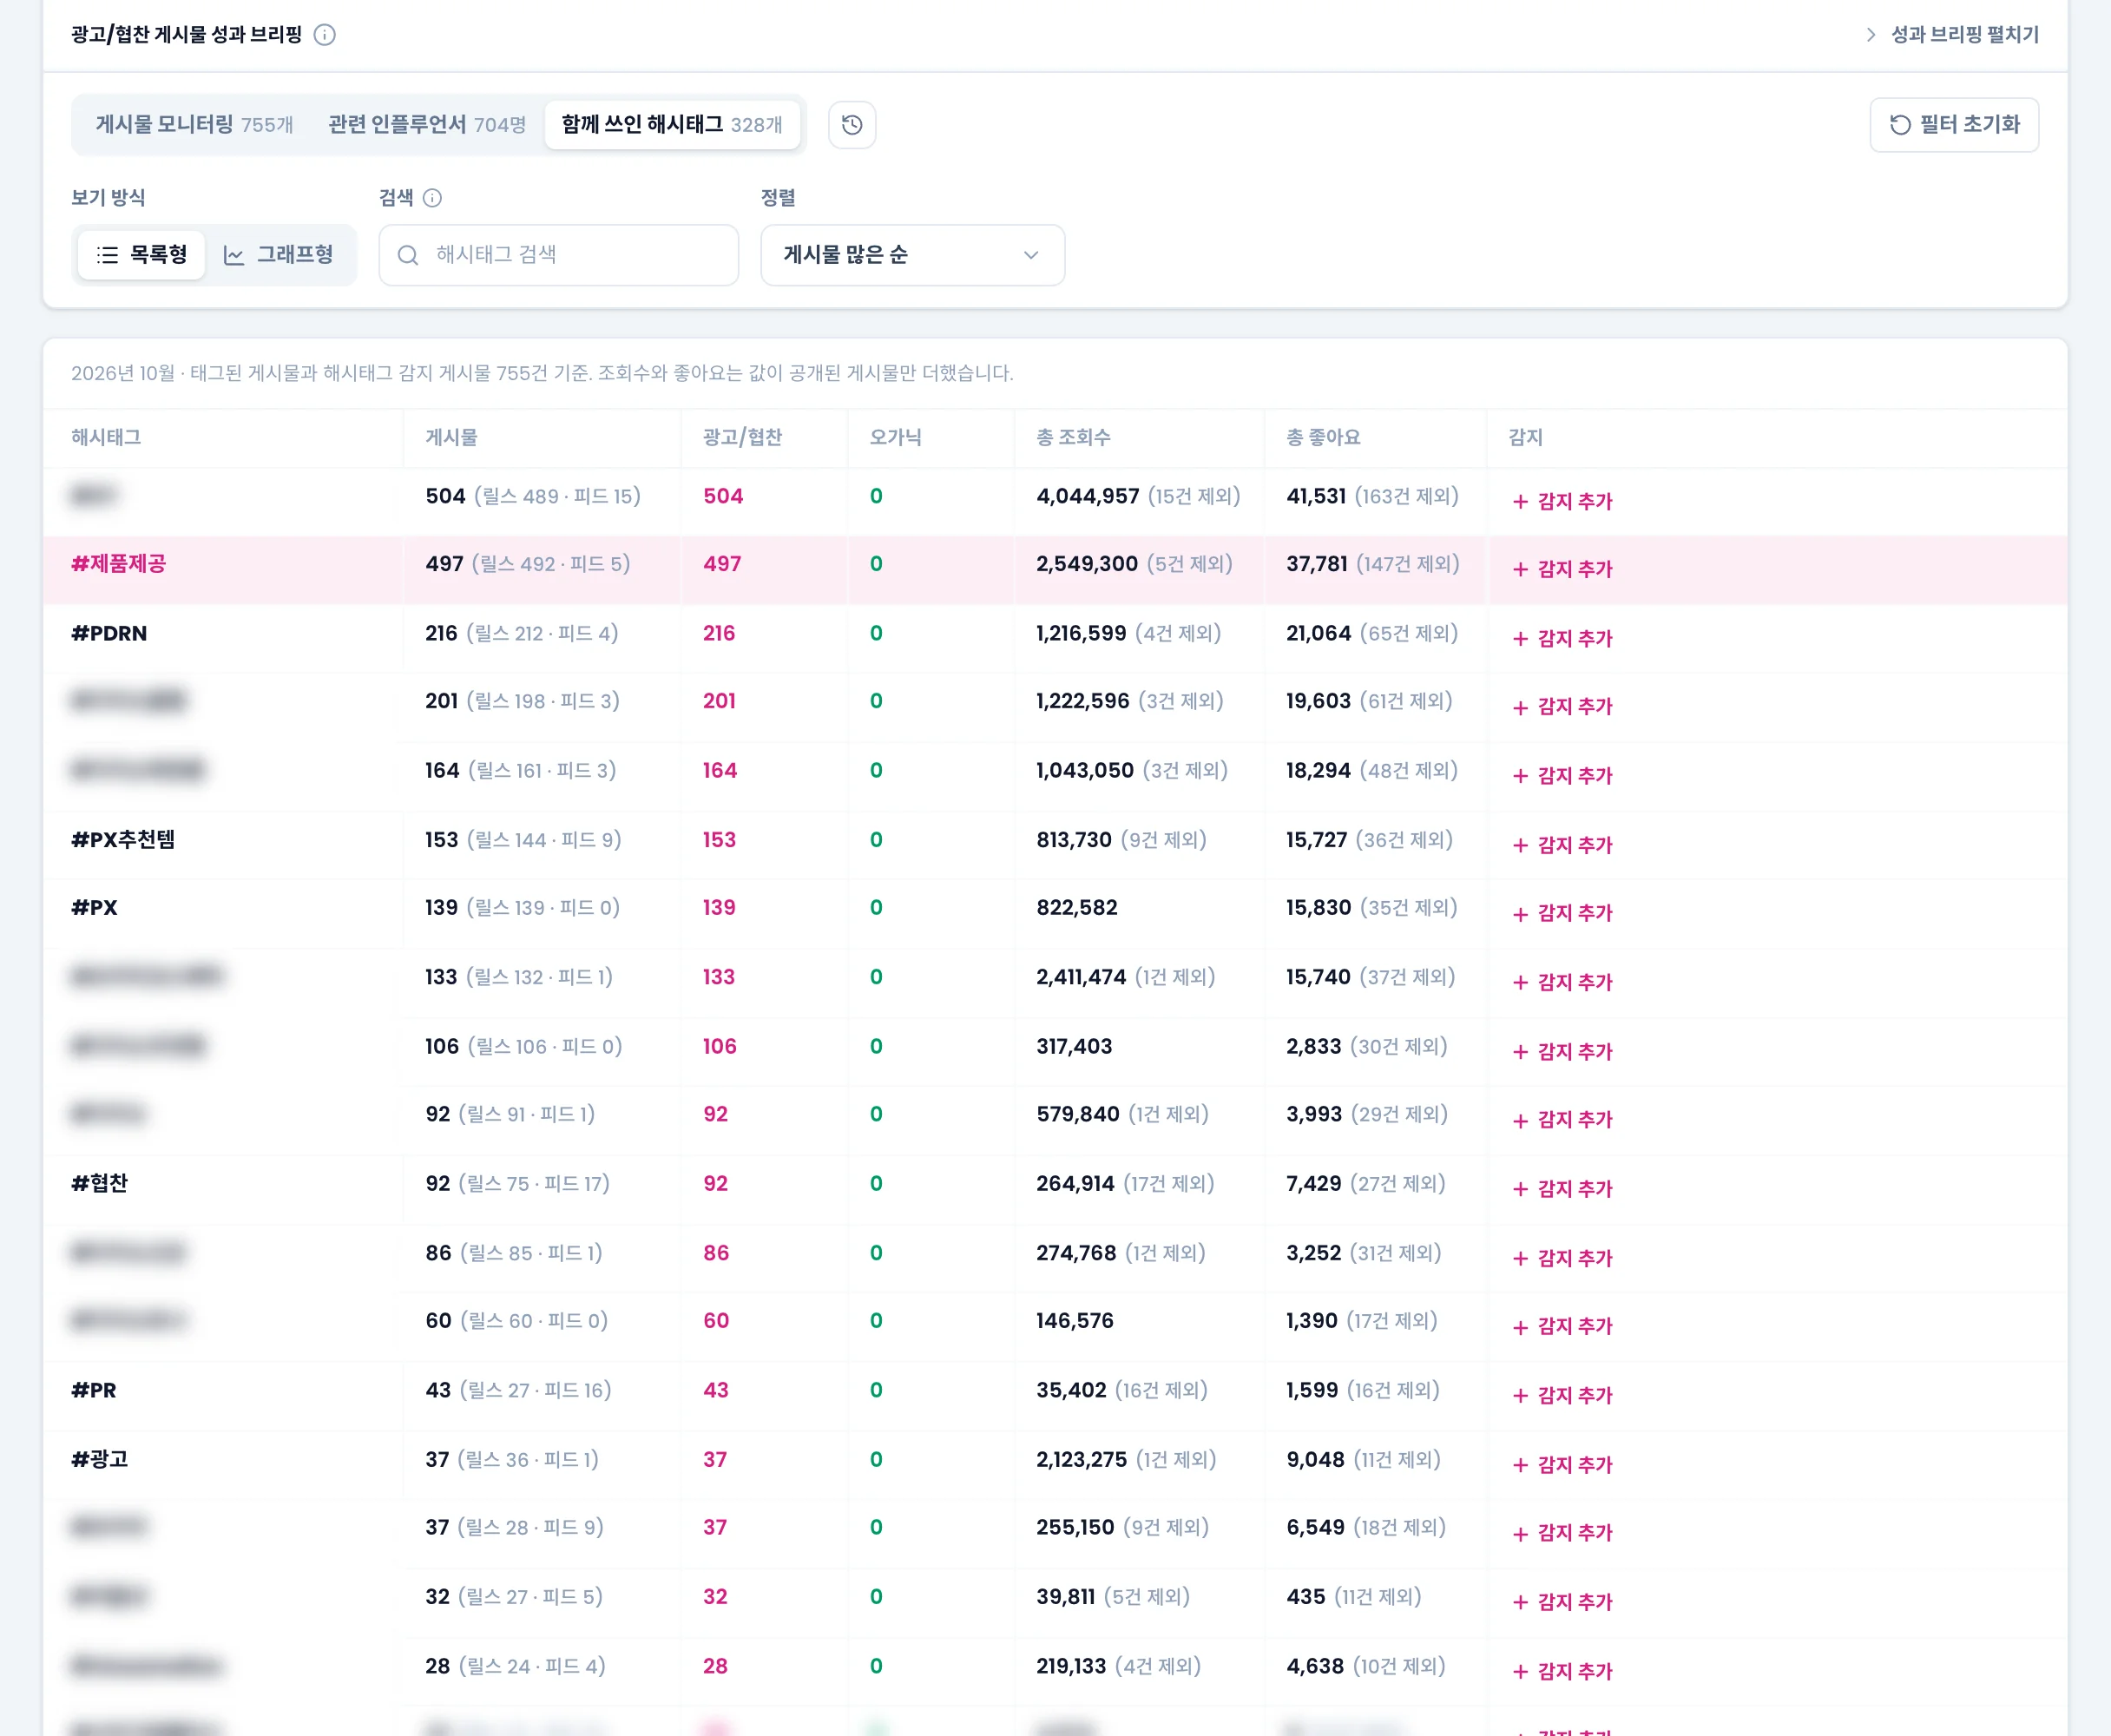This screenshot has height=1736, width=2111.
Task: Open the history clock icon button
Action: coord(852,125)
